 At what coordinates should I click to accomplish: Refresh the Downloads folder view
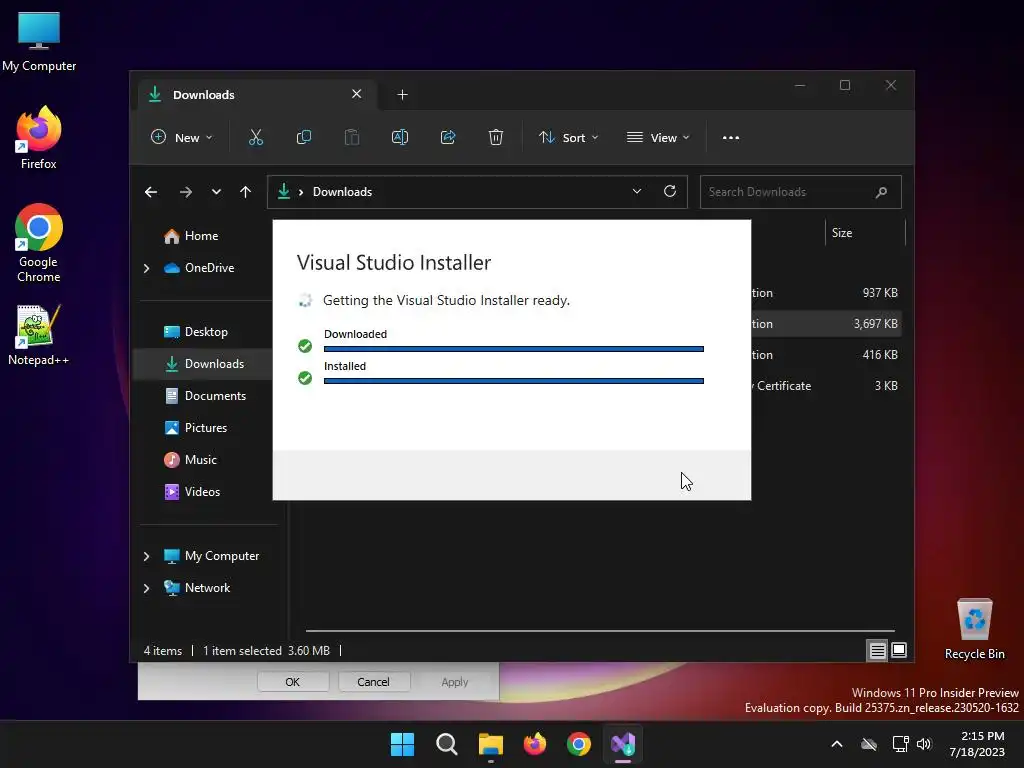(669, 191)
